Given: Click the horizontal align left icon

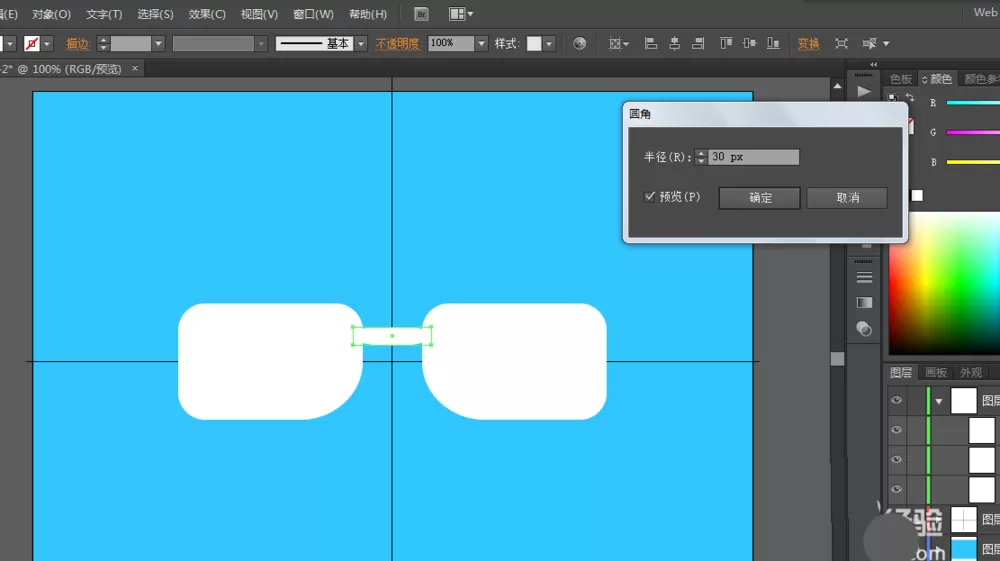Looking at the screenshot, I should [651, 43].
